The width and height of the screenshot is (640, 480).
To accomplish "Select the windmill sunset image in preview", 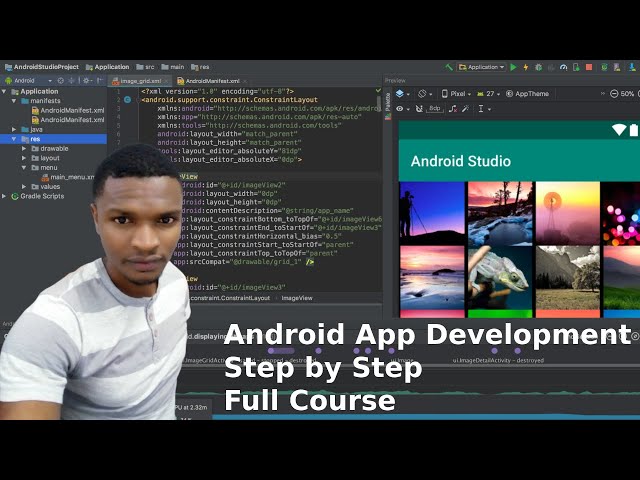I will point(568,213).
